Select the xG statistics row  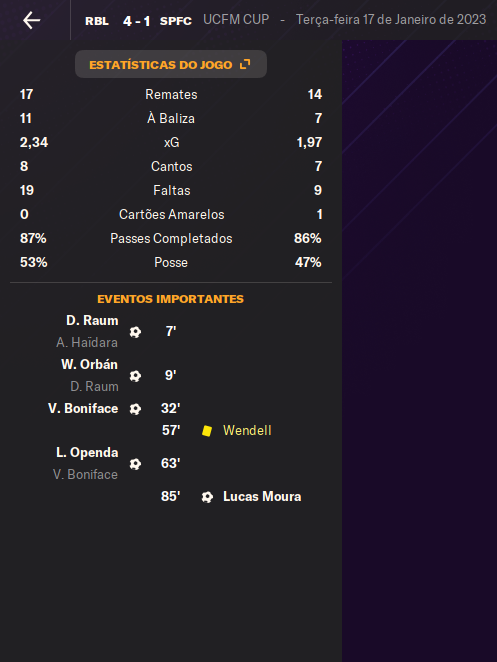171,142
